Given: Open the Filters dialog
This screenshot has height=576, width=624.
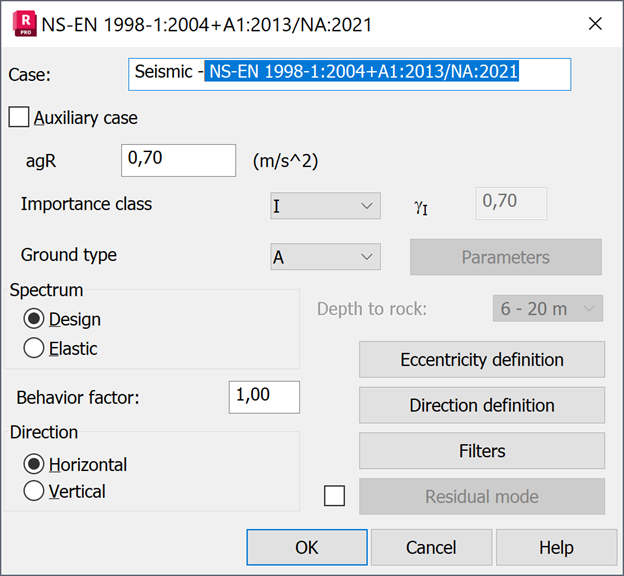Looking at the screenshot, I should point(482,451).
